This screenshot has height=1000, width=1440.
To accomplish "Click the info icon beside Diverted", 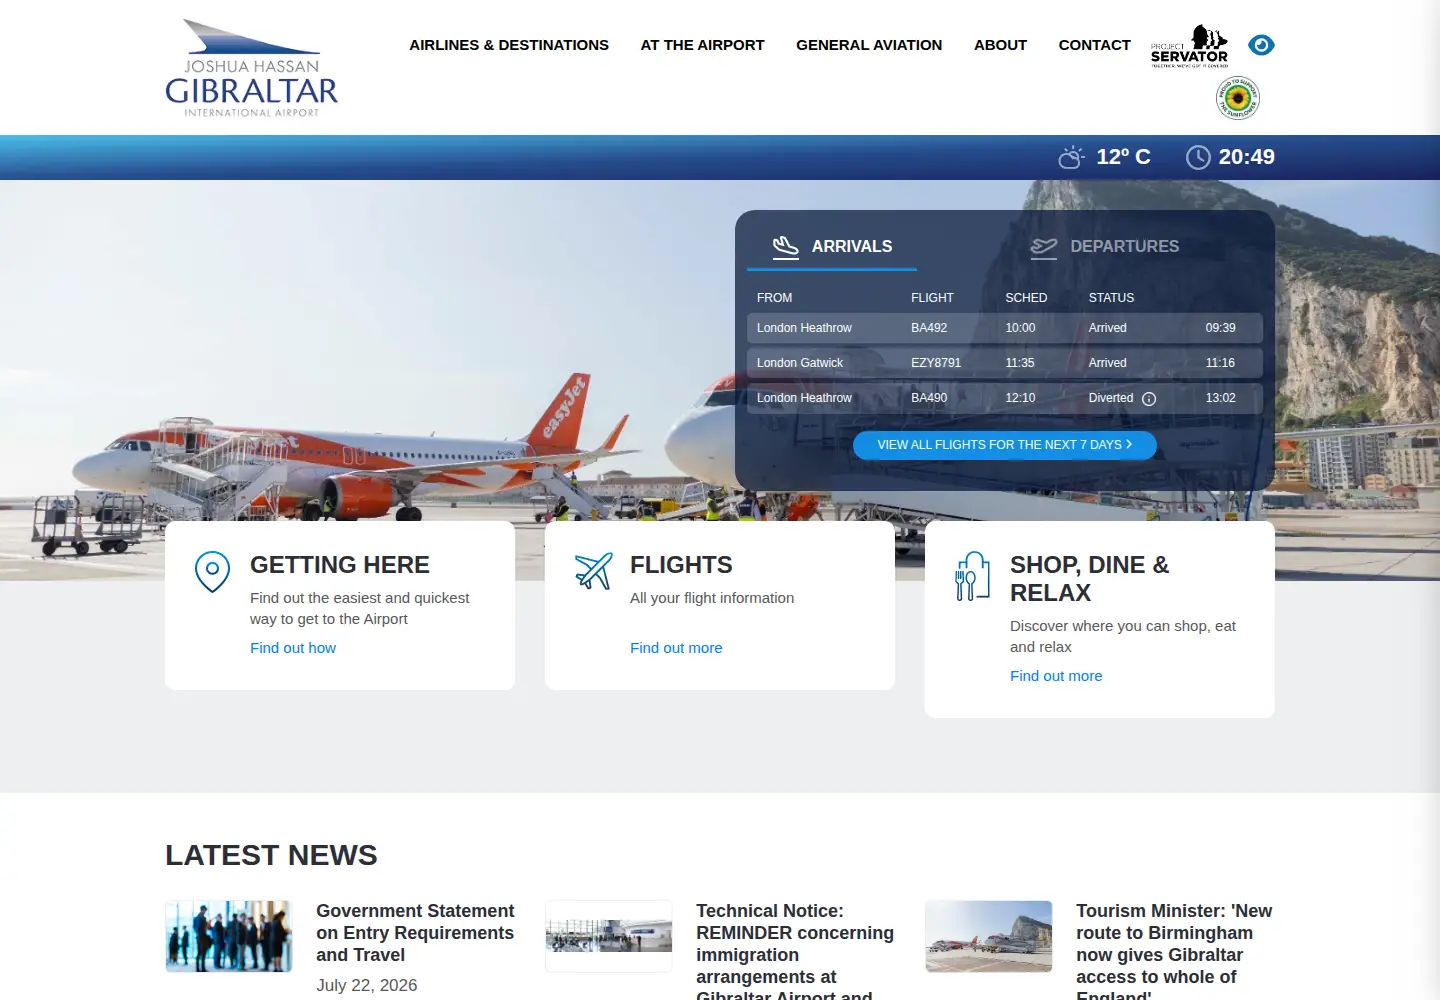I will click(x=1149, y=399).
